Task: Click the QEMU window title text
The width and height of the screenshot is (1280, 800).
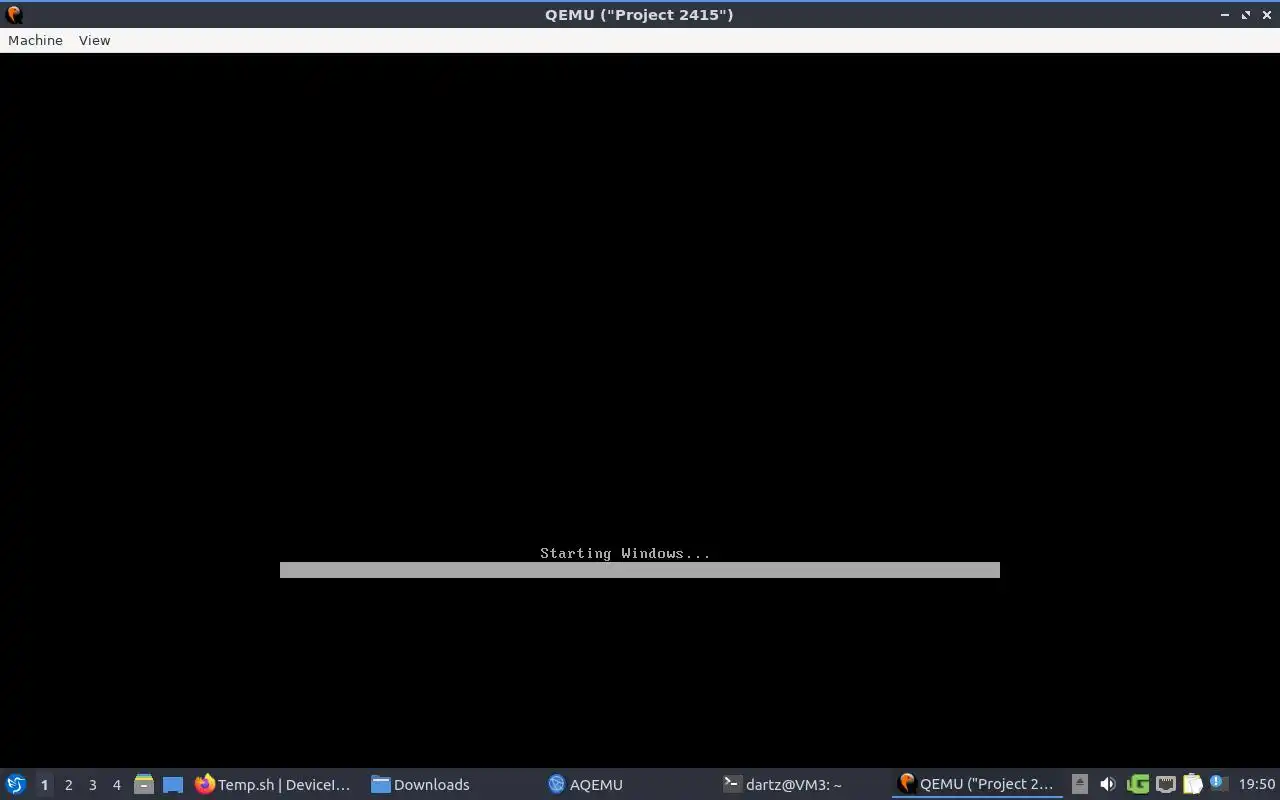Action: point(639,15)
